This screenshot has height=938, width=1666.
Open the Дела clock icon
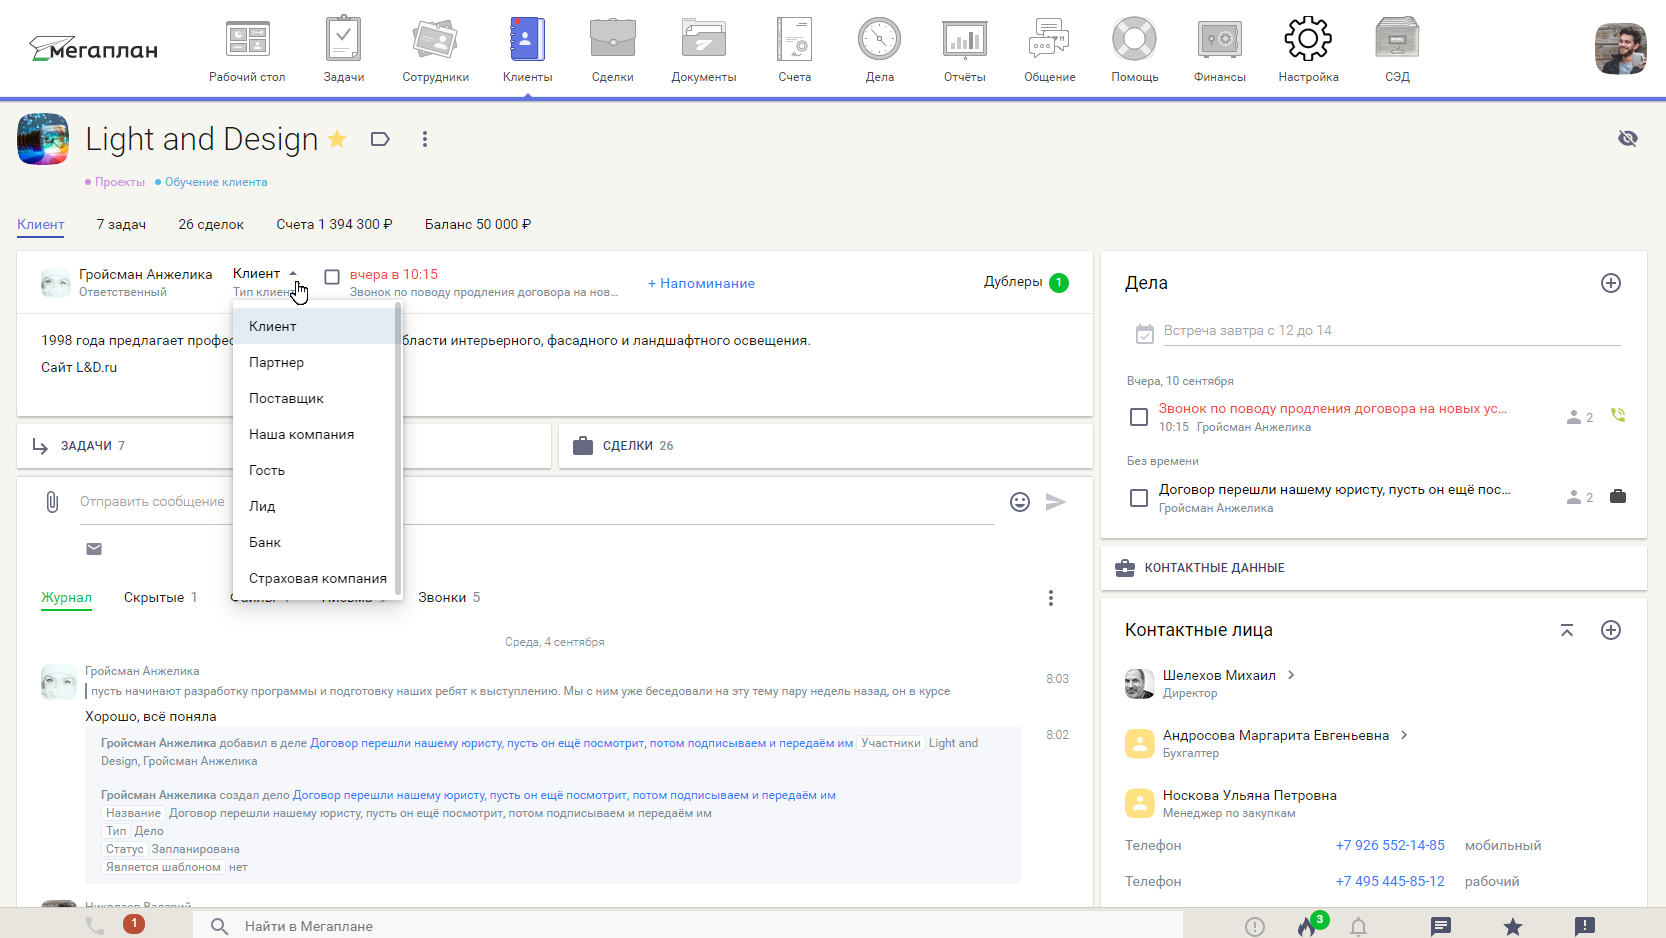coord(879,40)
